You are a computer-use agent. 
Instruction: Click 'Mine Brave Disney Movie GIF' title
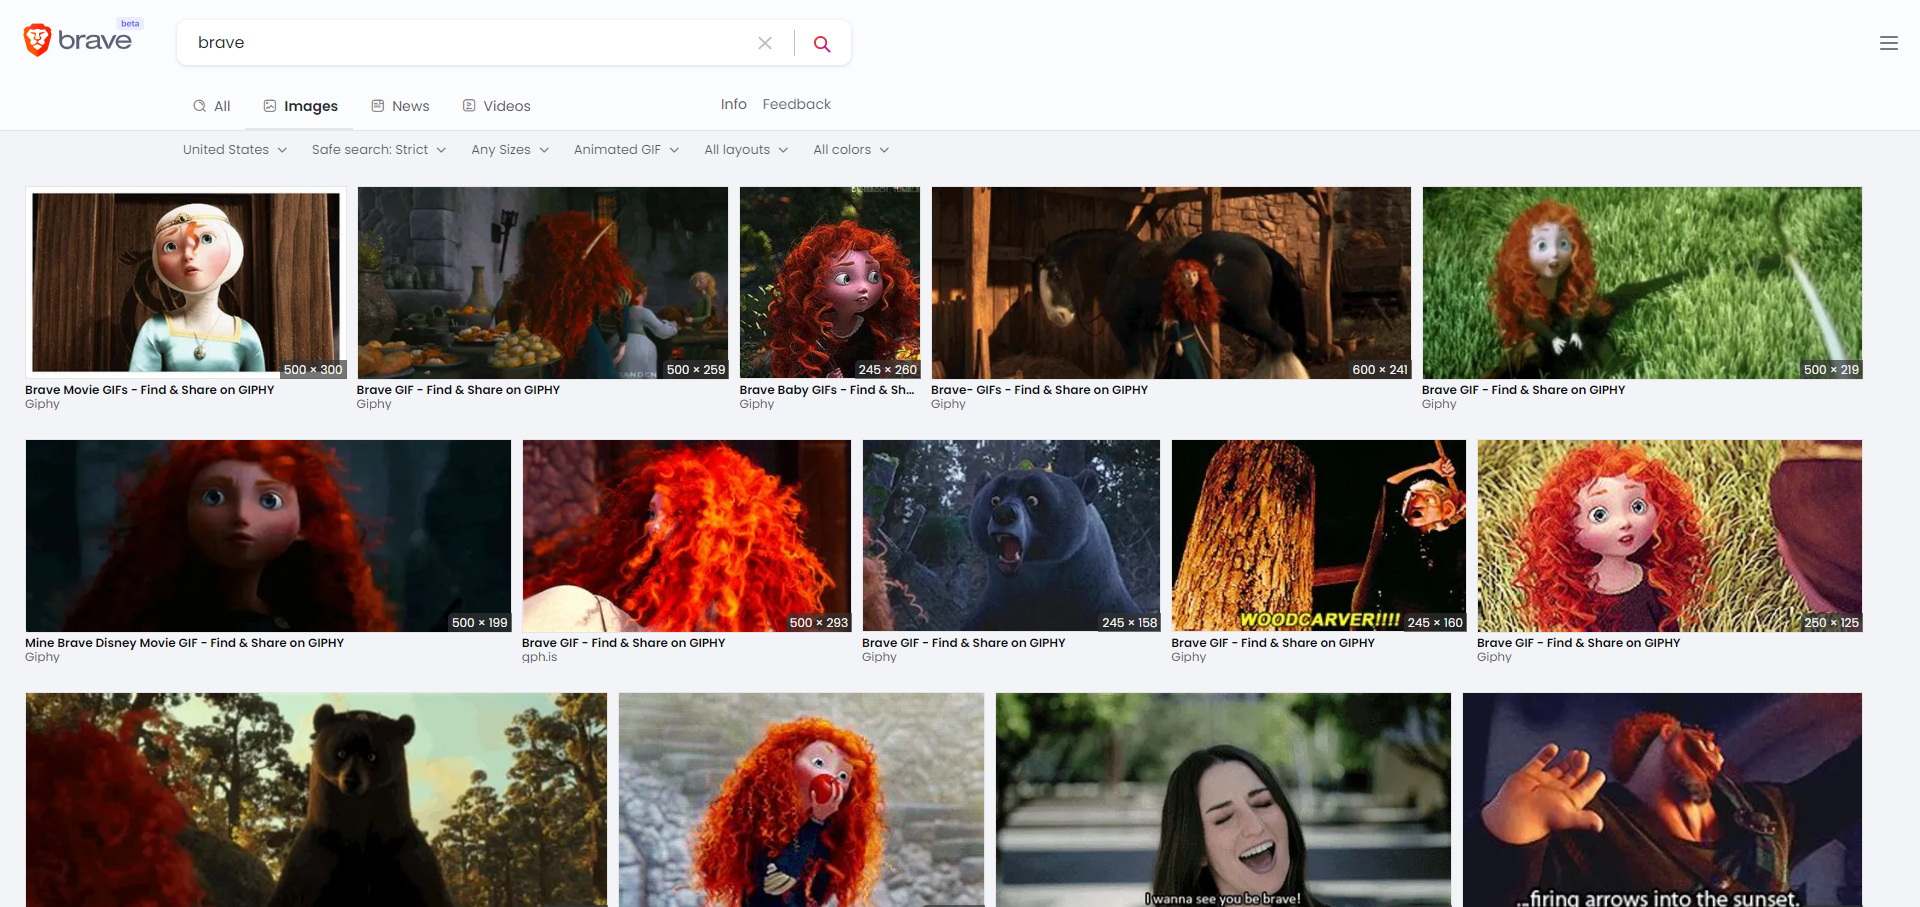(185, 643)
